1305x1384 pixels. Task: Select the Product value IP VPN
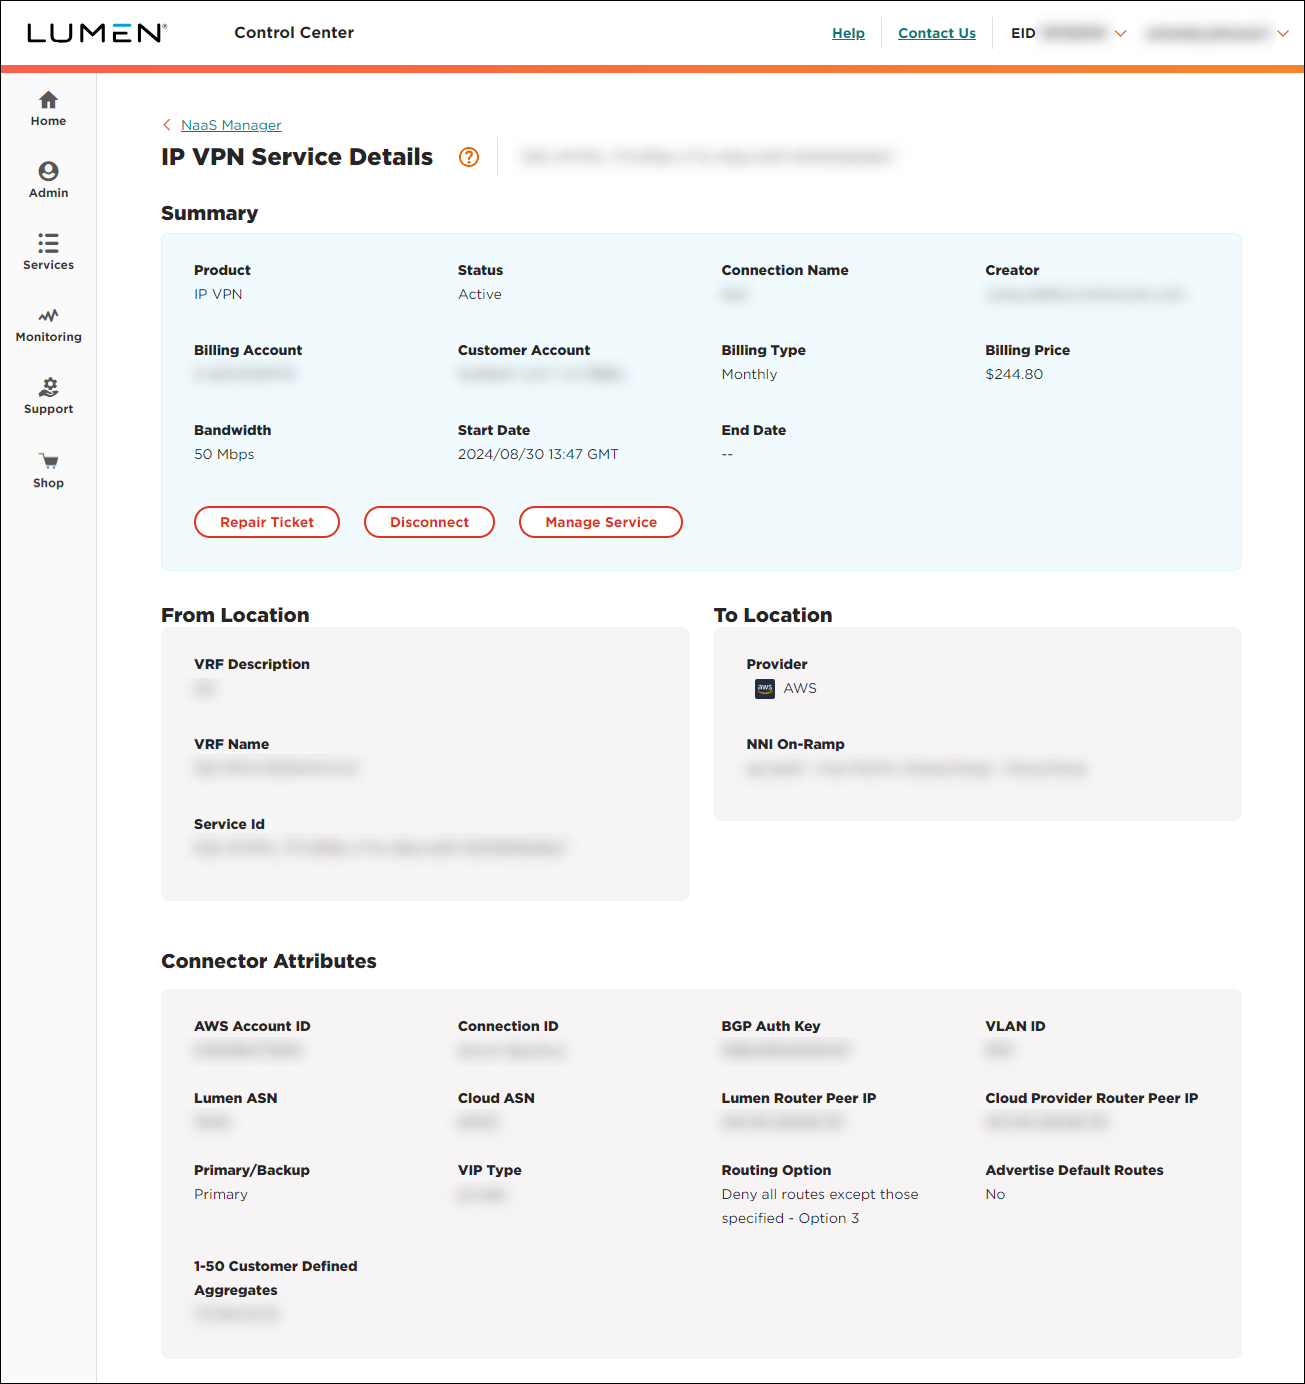click(218, 294)
